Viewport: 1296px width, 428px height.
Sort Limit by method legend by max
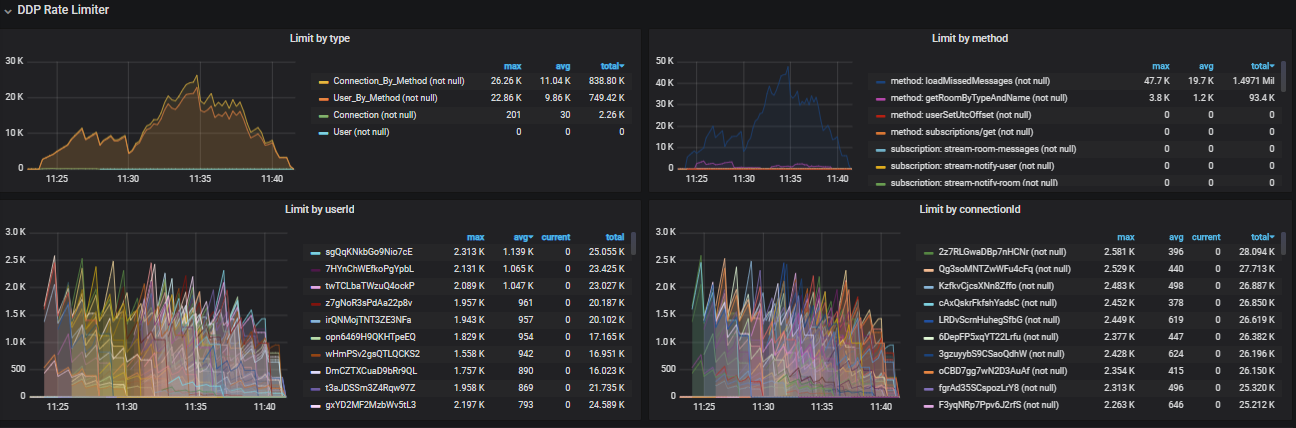[x=1161, y=66]
